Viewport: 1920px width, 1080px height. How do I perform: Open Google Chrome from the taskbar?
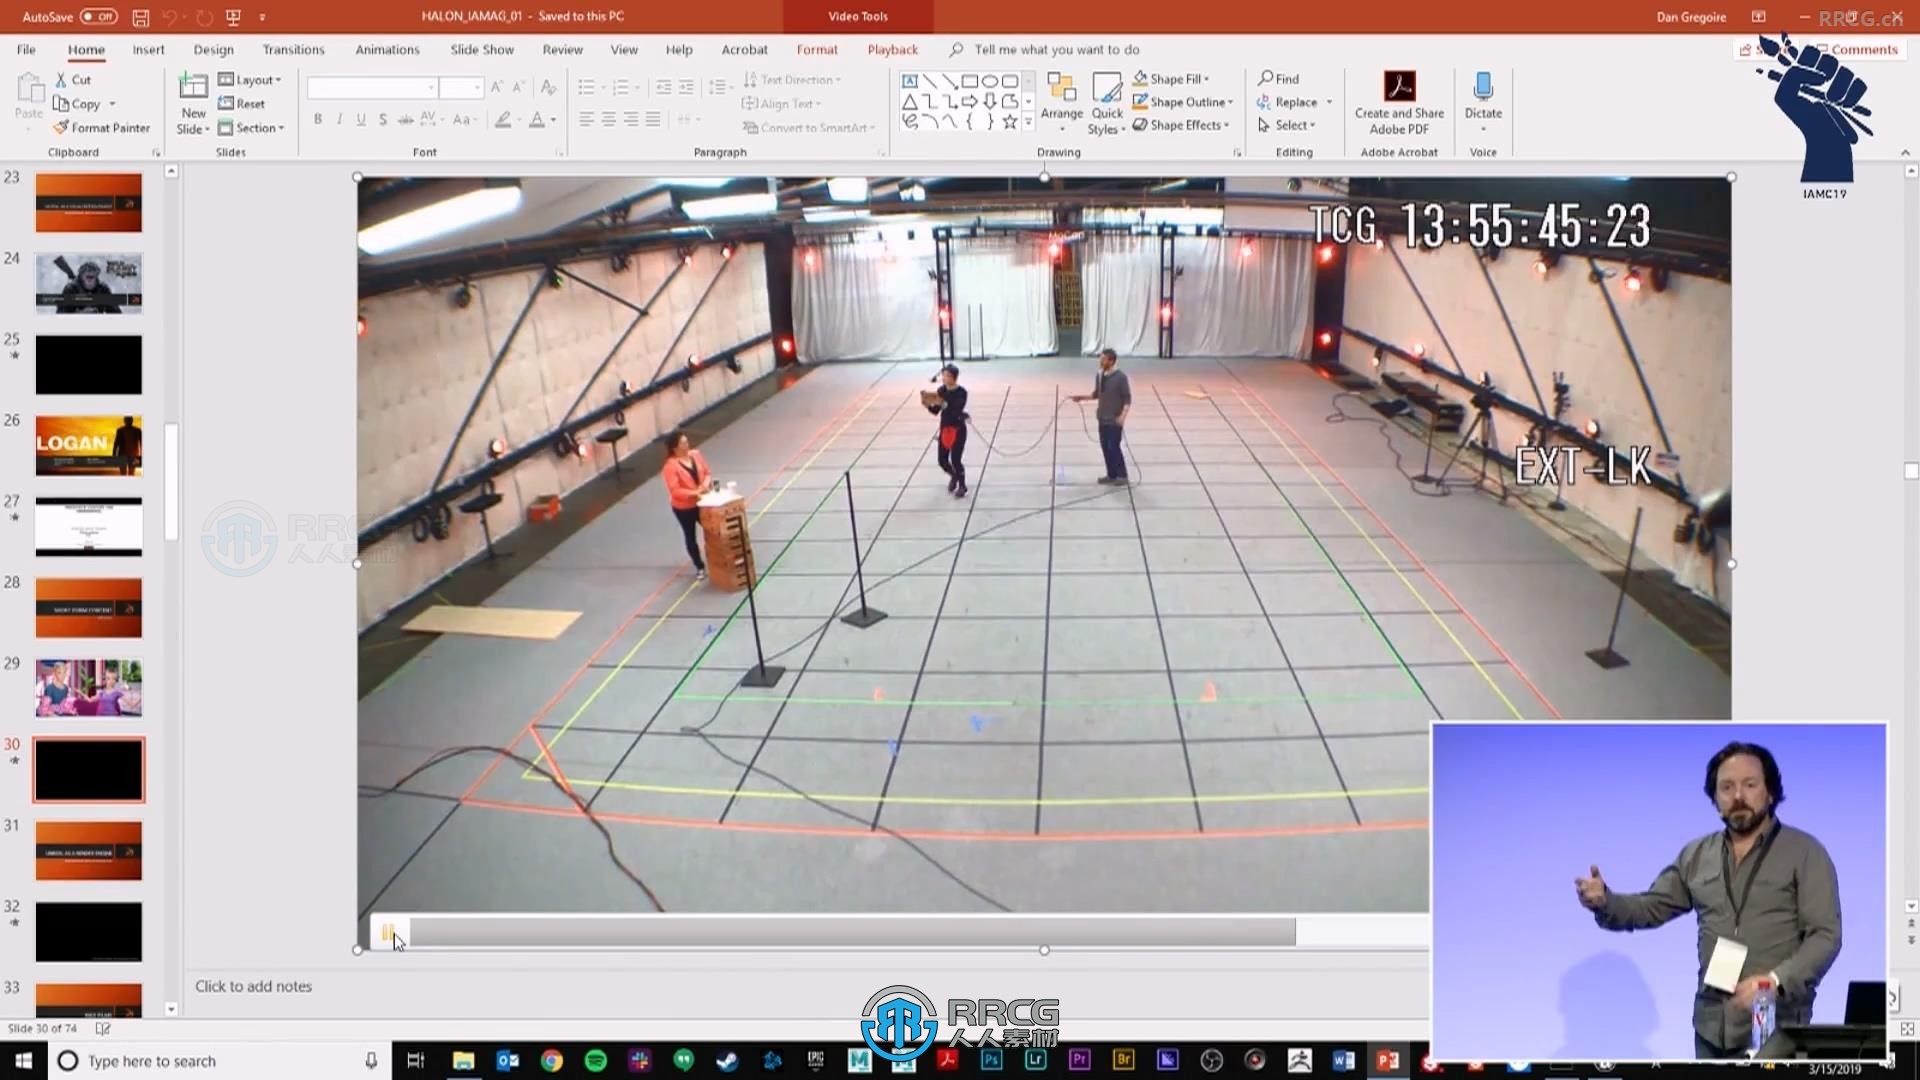[x=552, y=1060]
